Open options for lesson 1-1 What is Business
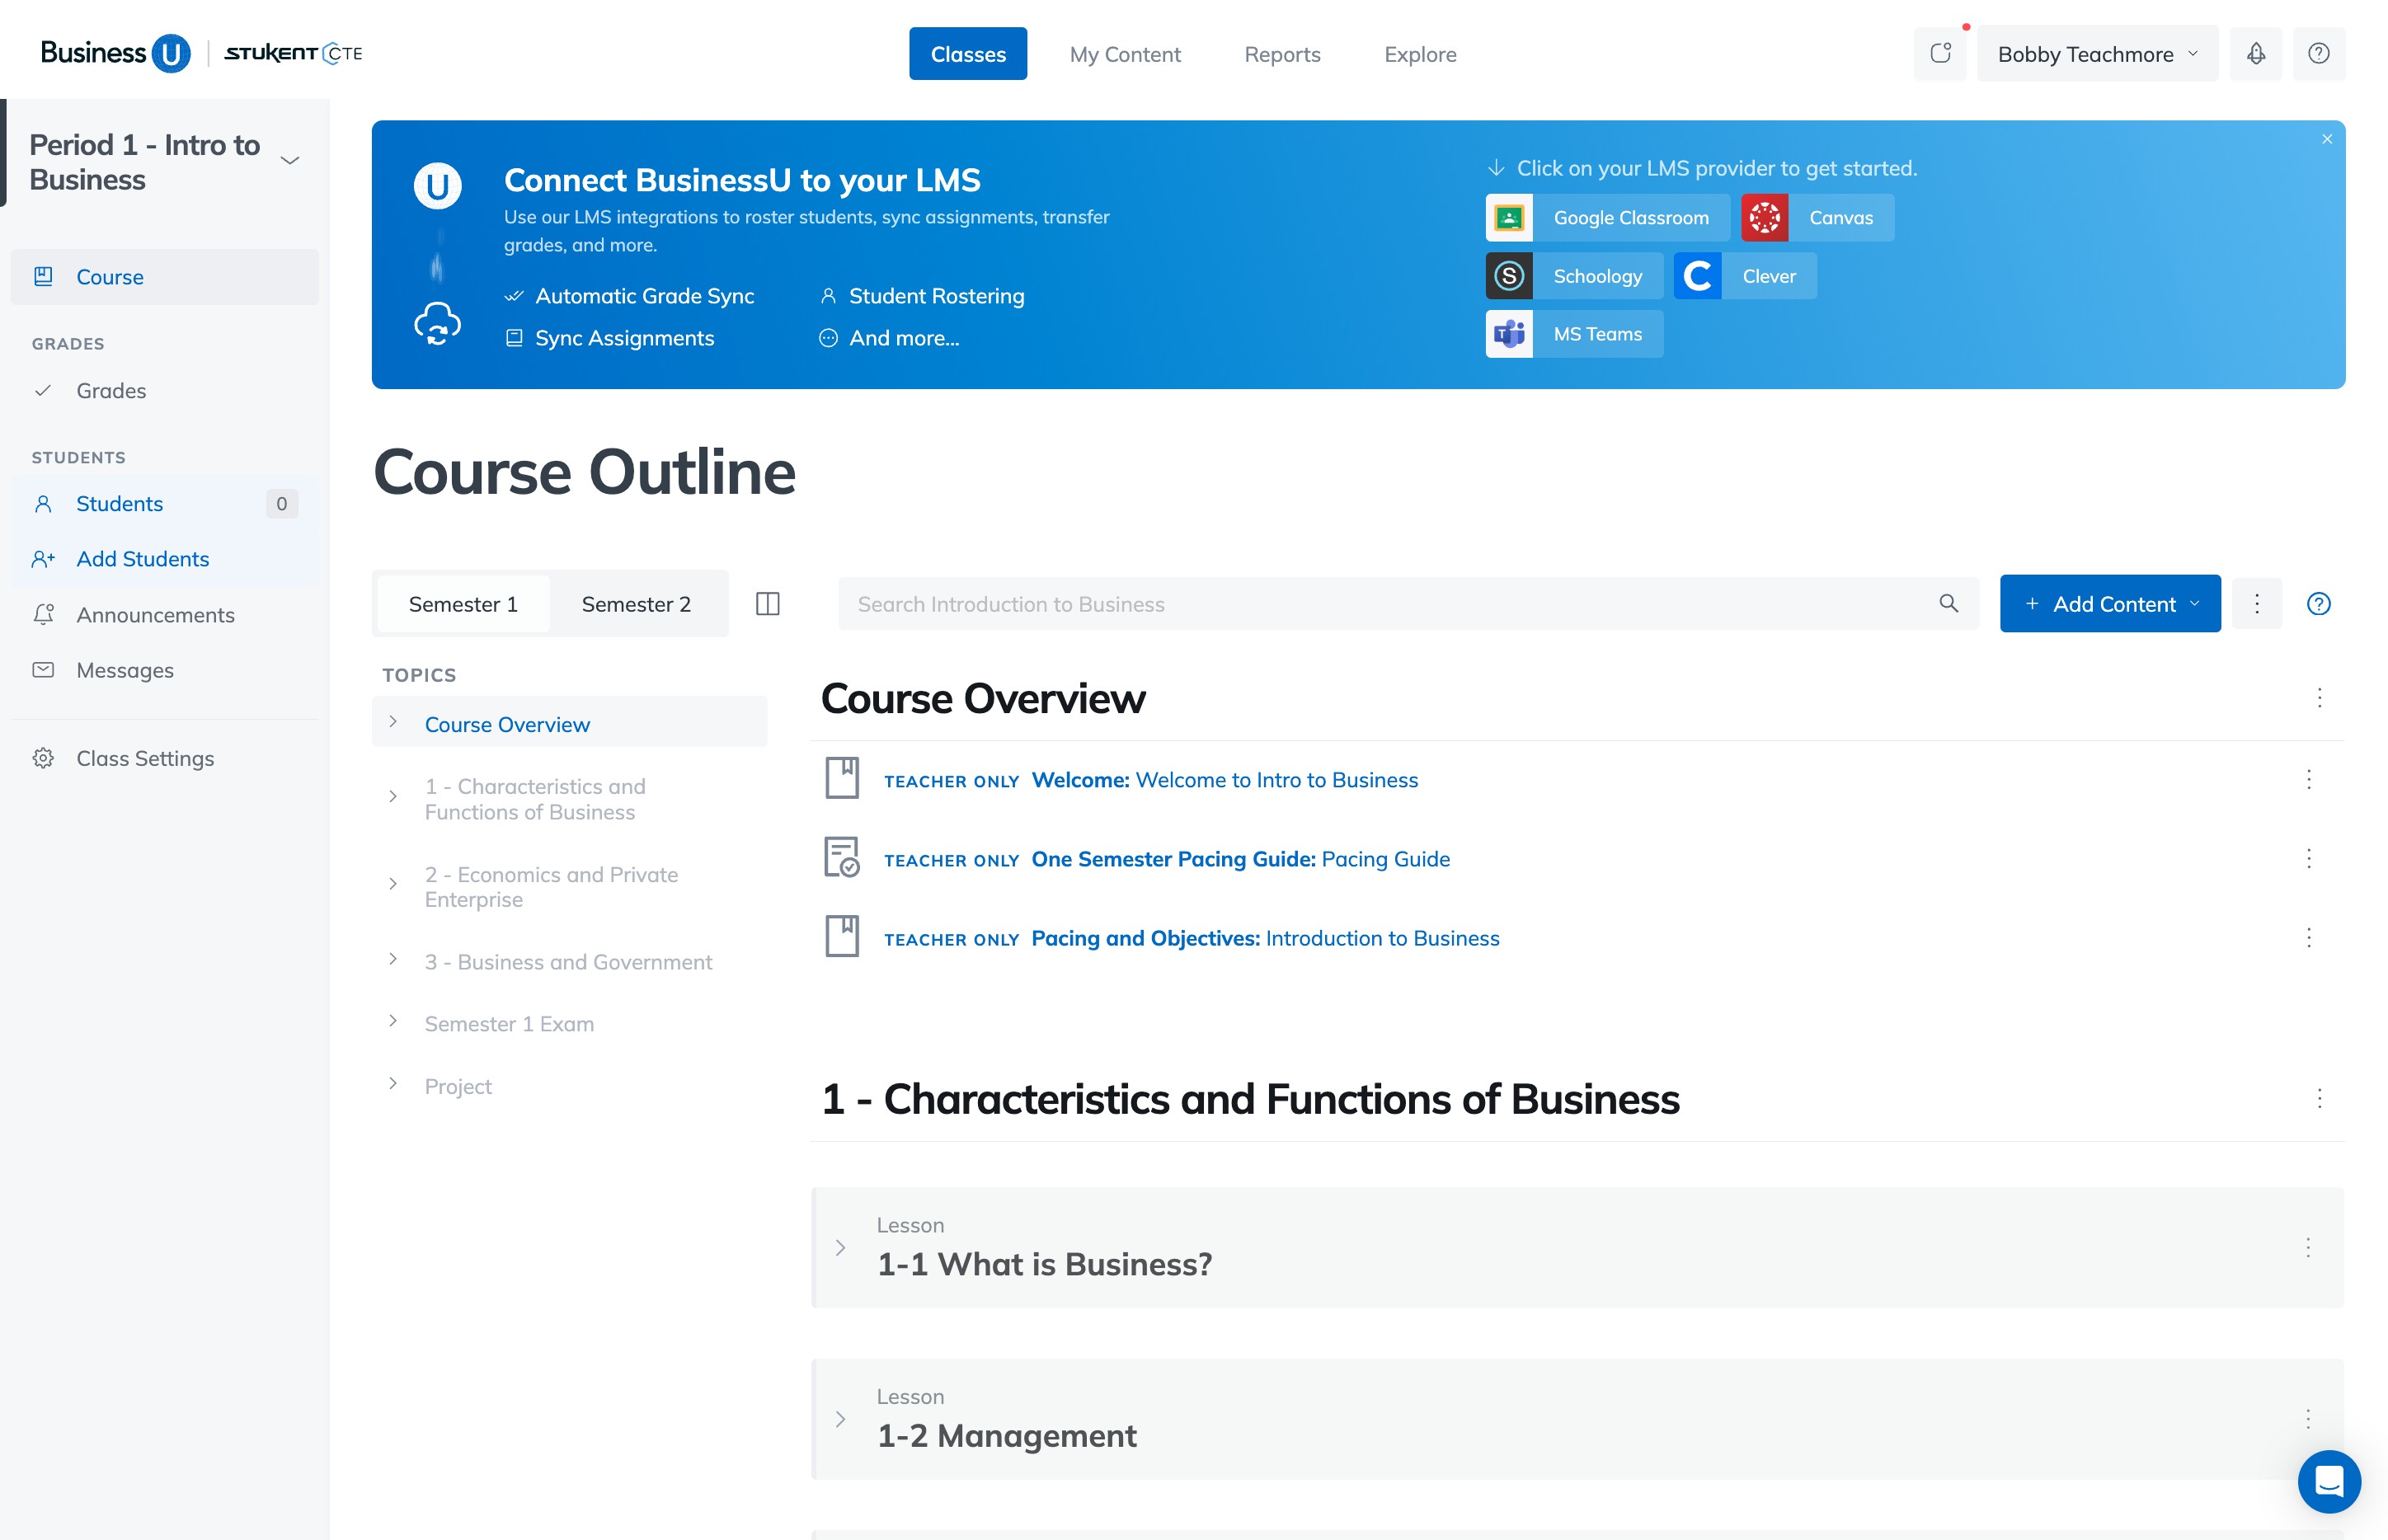 coord(2308,1247)
